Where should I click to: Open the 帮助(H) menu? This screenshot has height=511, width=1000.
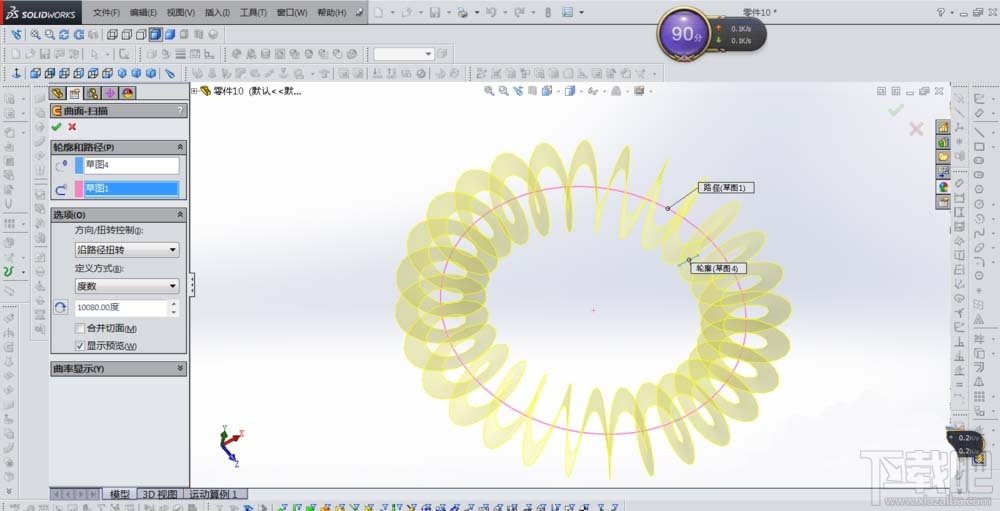point(332,13)
